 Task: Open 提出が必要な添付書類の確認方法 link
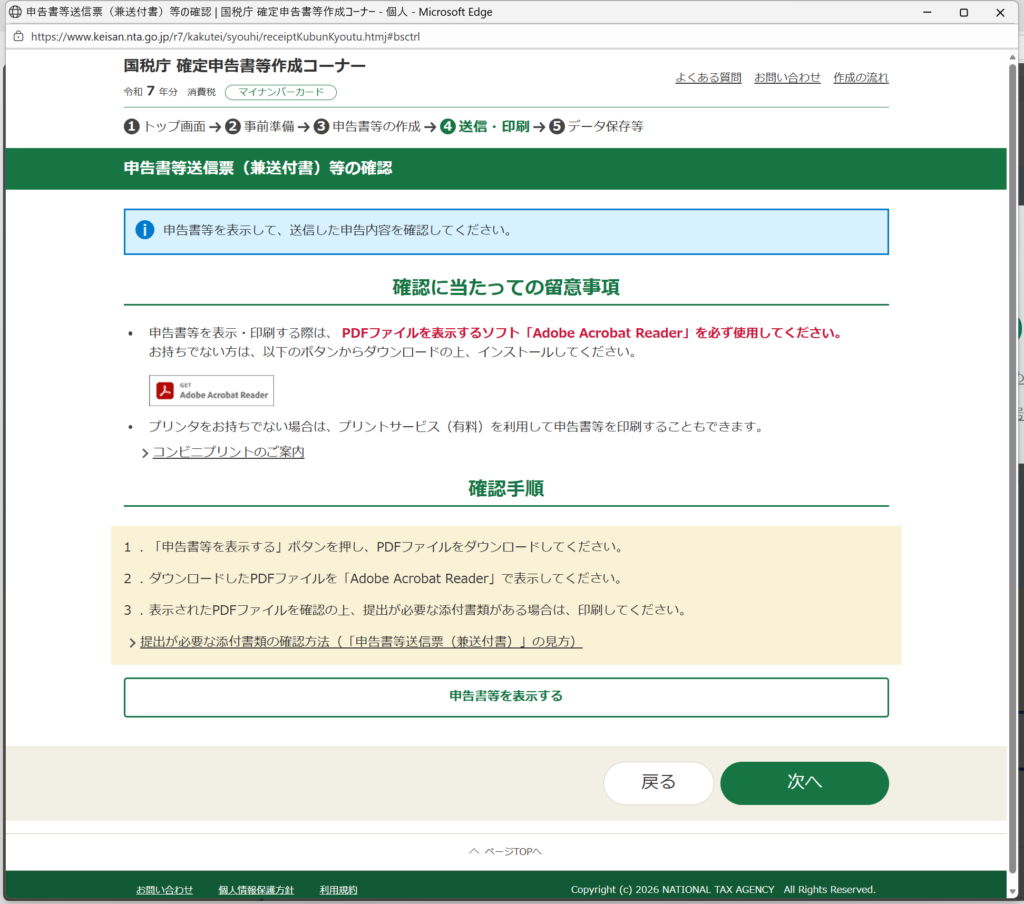click(360, 641)
